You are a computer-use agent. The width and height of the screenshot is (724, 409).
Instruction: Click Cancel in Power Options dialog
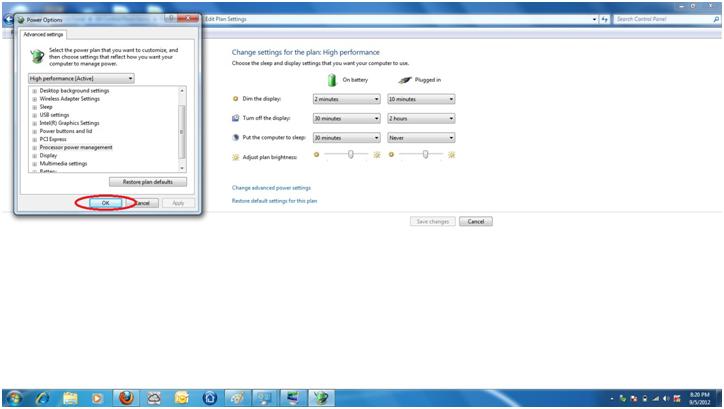(x=143, y=203)
